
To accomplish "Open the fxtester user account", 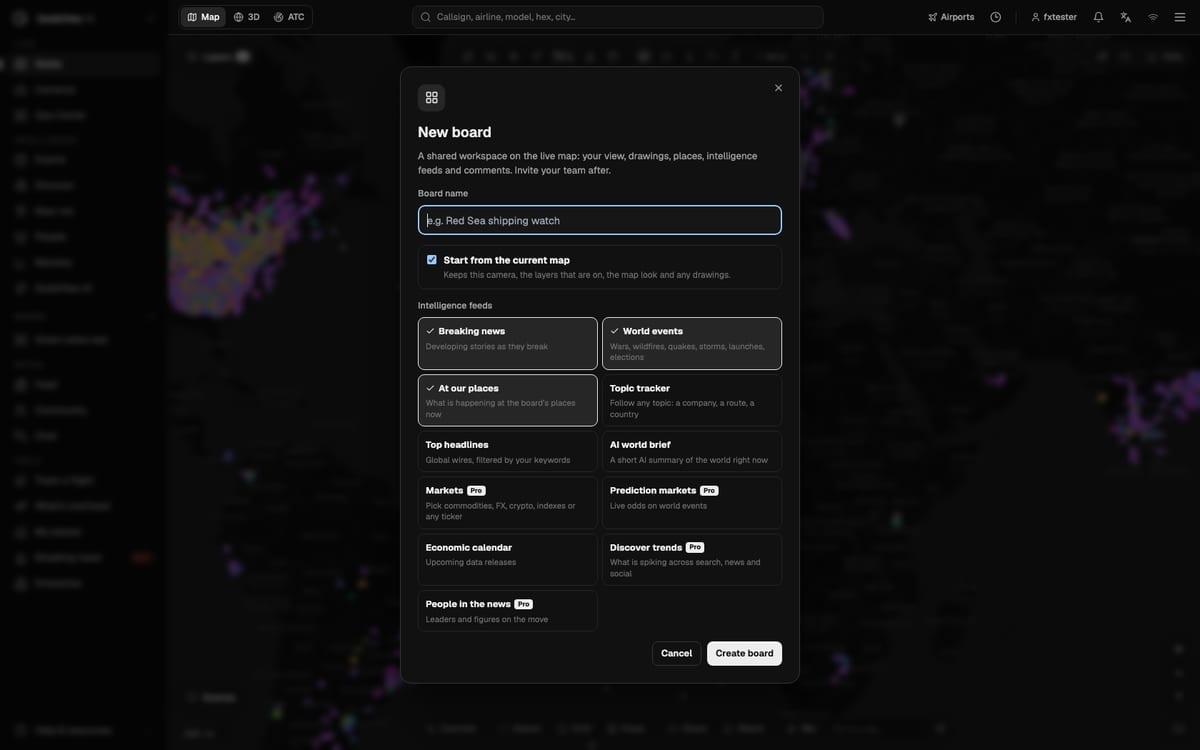I will [x=1054, y=17].
